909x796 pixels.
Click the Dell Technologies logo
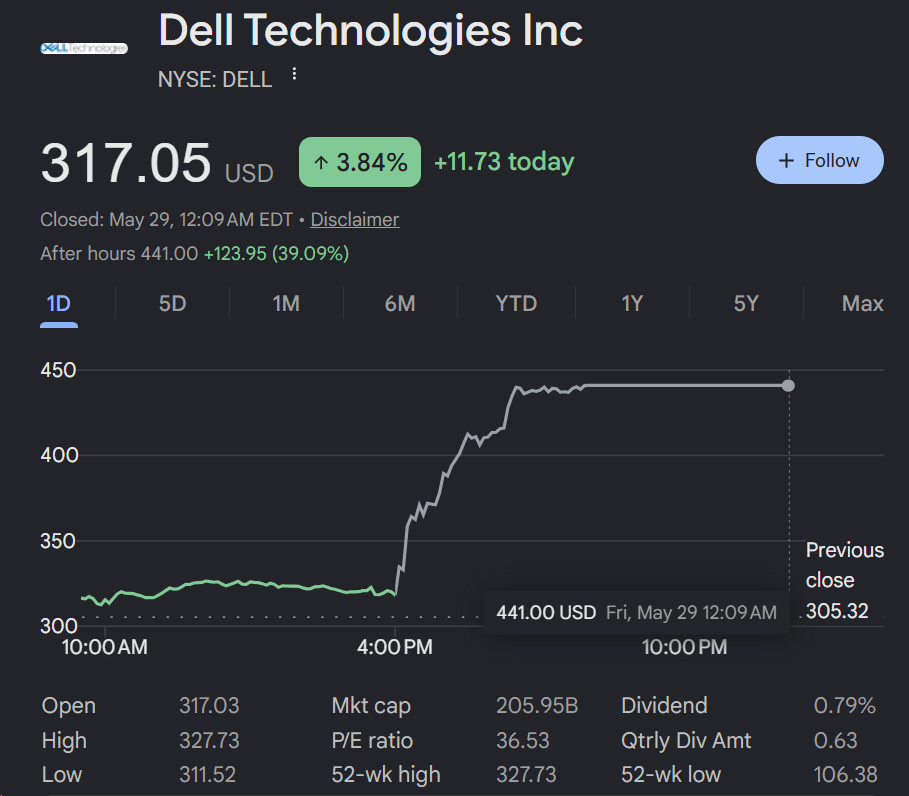tap(84, 48)
